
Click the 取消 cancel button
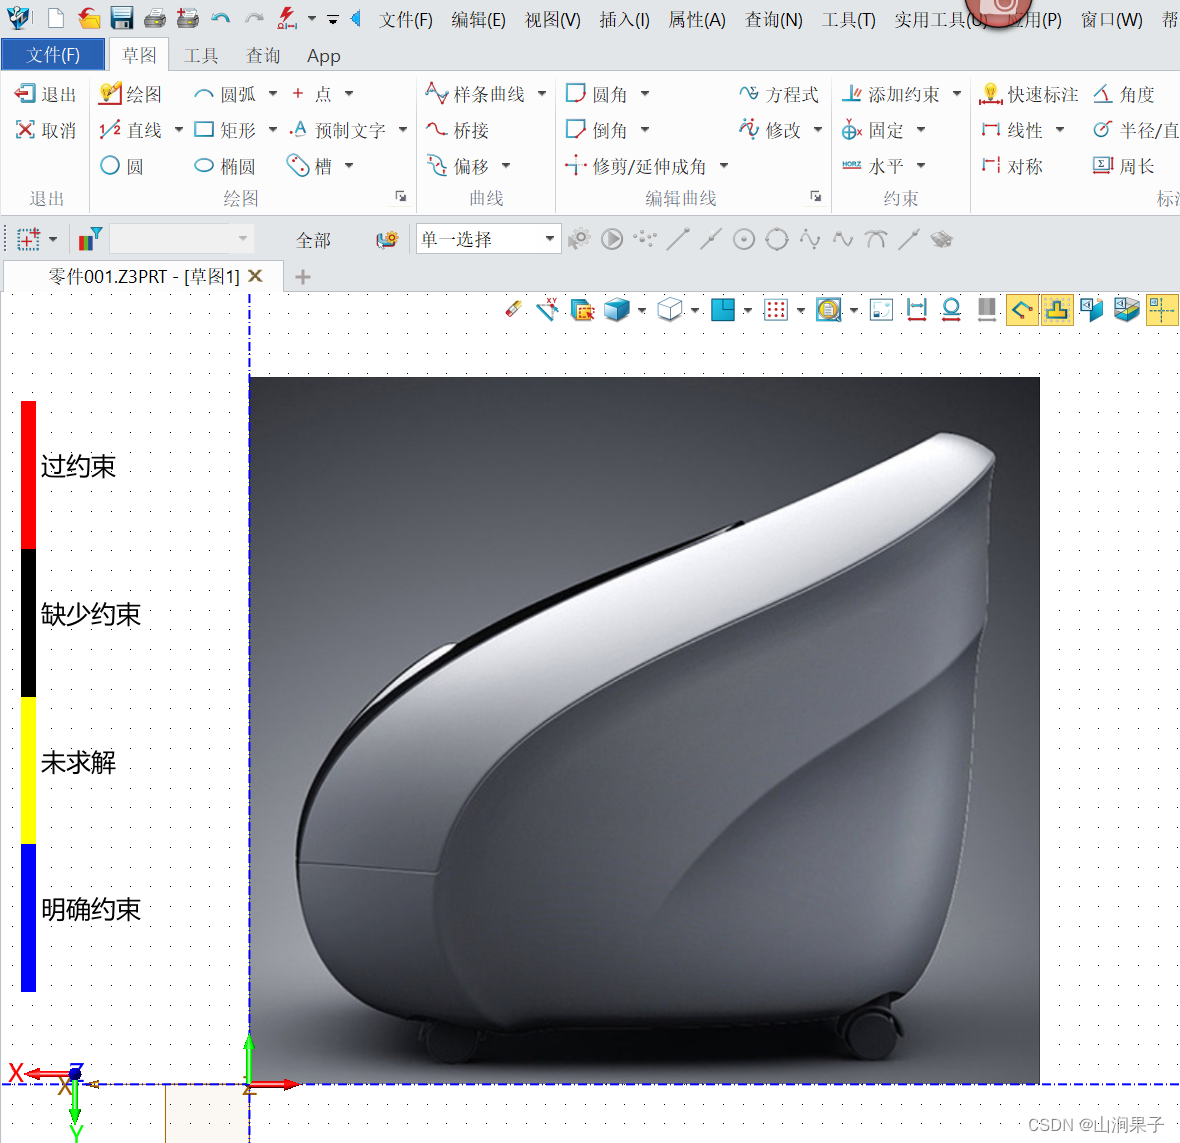click(x=44, y=129)
